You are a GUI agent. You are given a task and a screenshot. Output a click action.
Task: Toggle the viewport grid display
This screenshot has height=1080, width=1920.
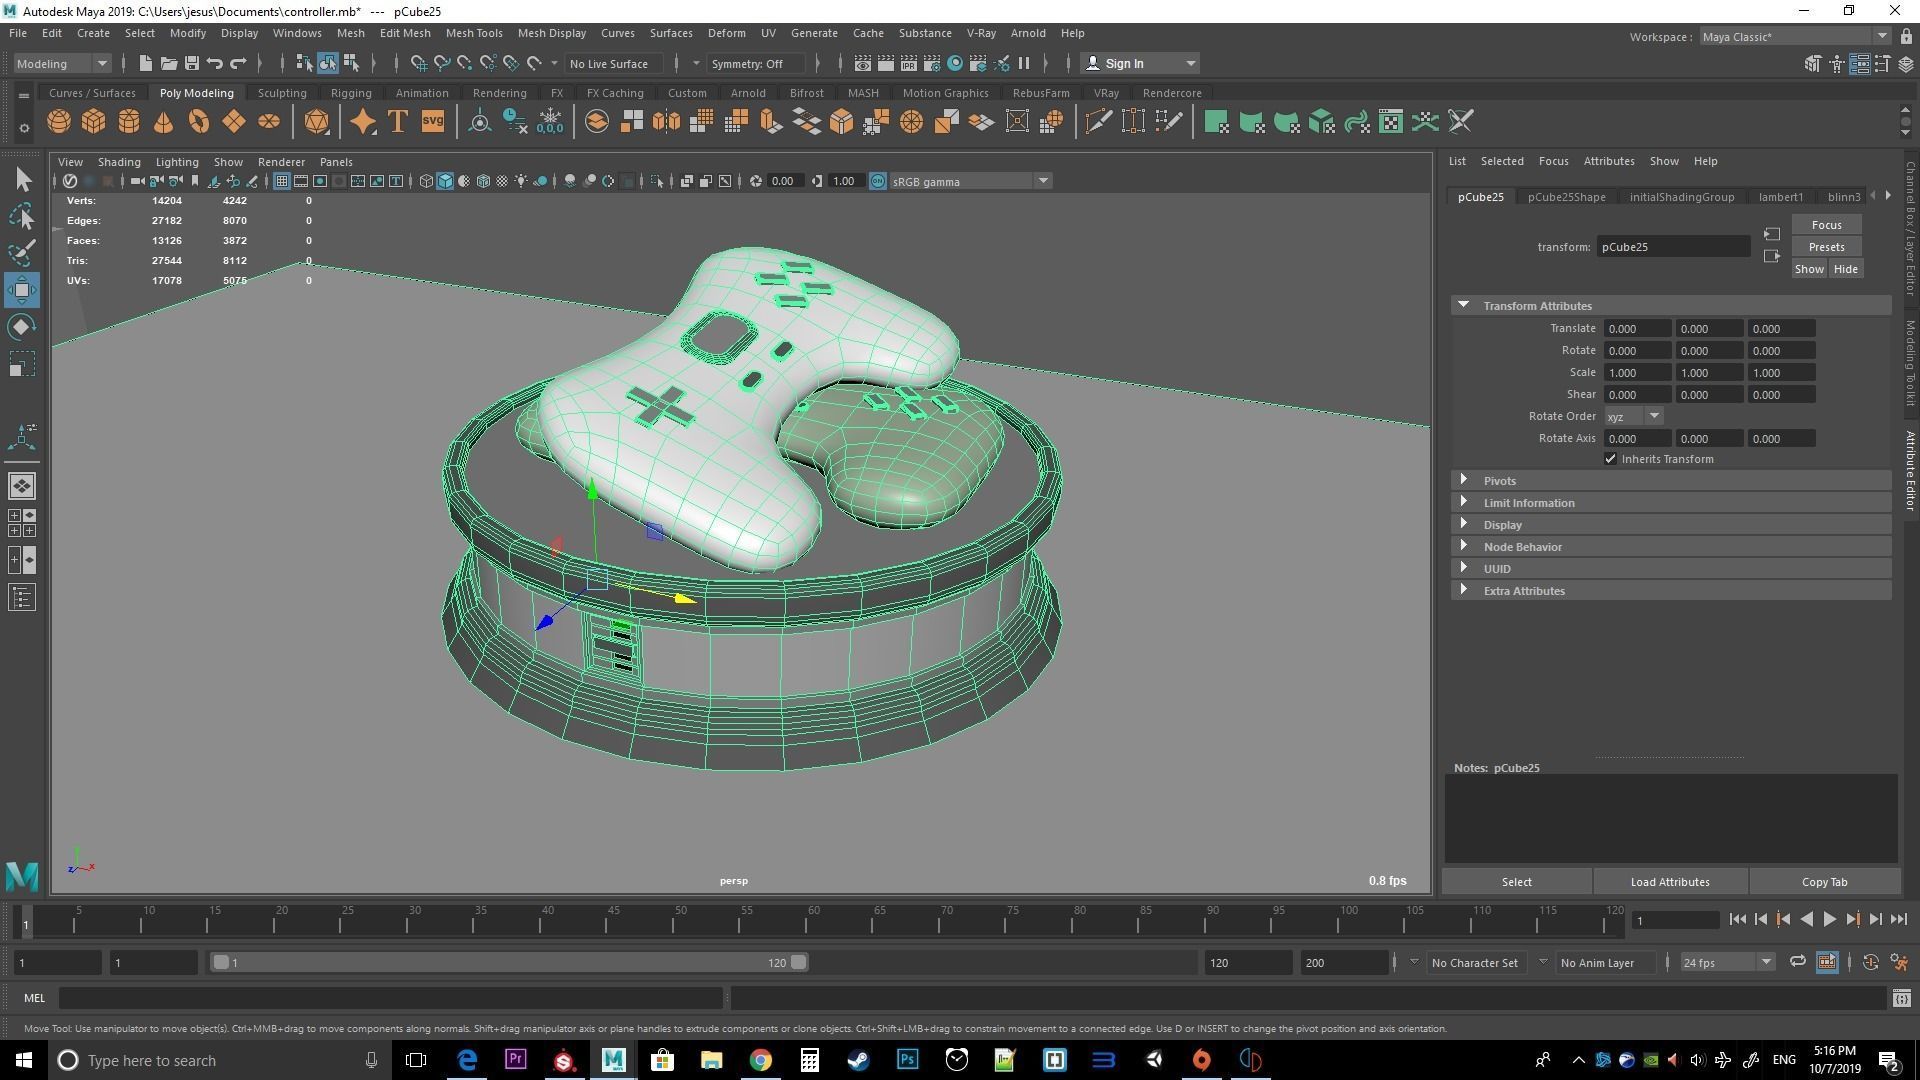(282, 181)
